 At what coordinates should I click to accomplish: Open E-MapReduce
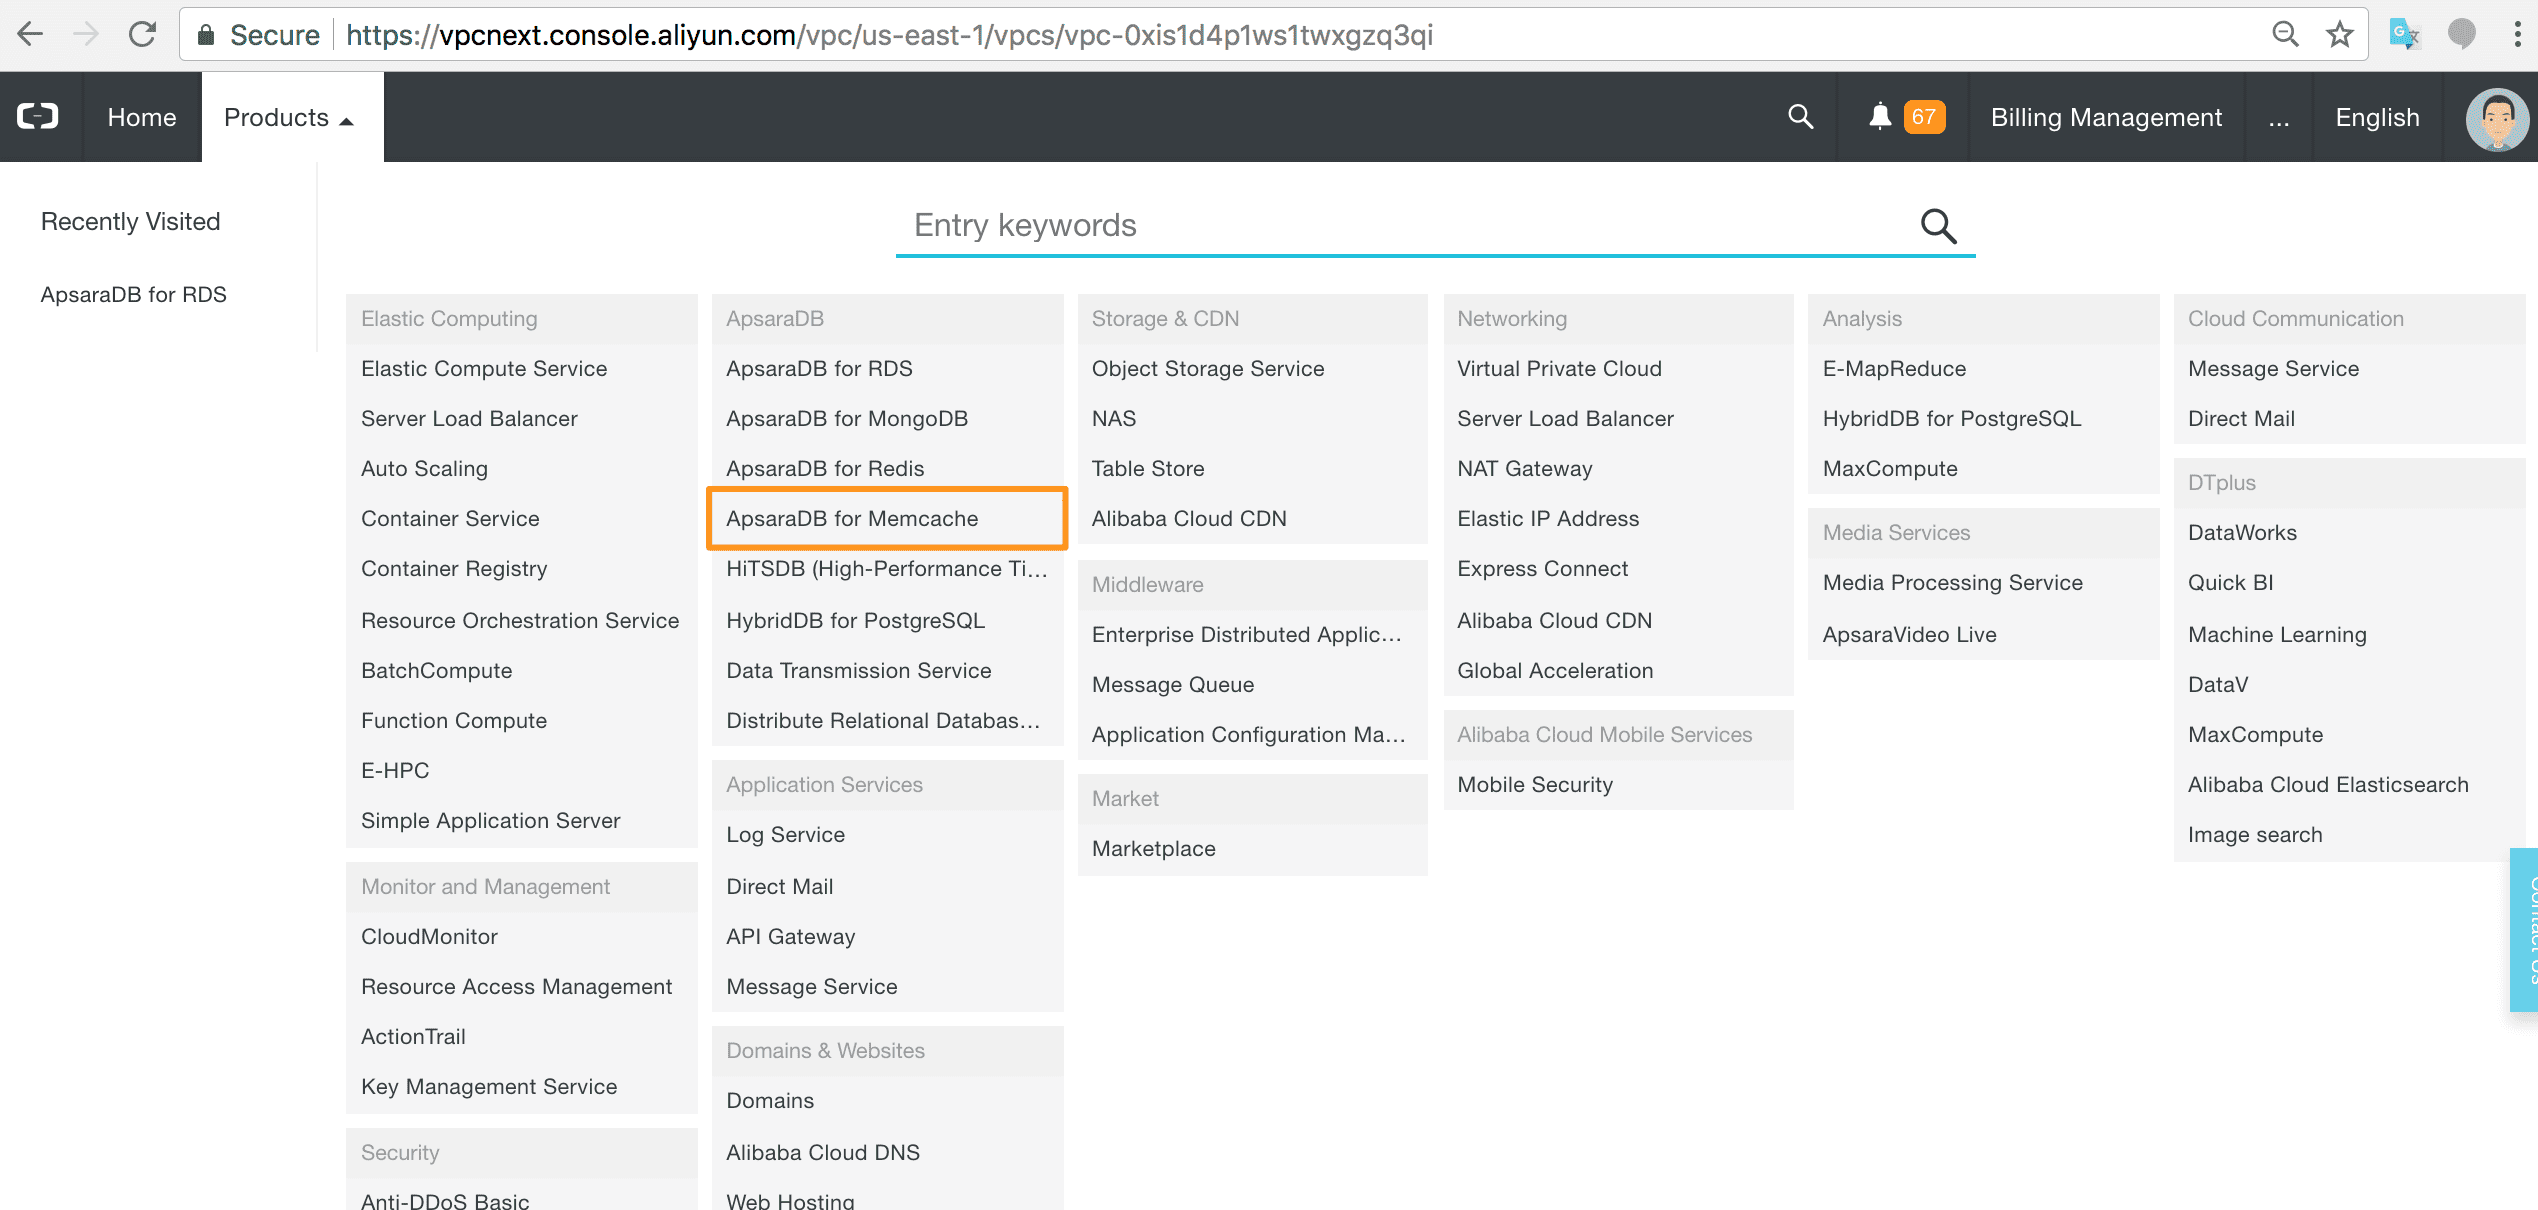[x=1894, y=368]
